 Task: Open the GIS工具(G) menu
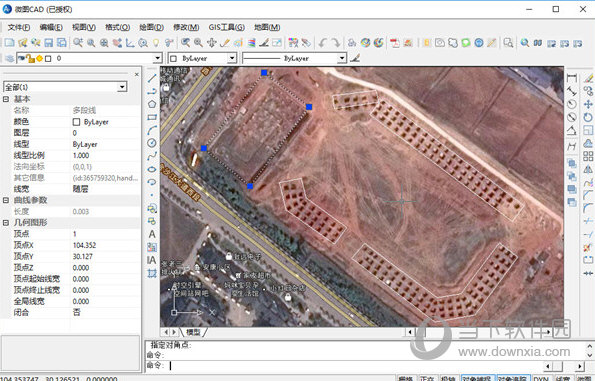coord(227,27)
